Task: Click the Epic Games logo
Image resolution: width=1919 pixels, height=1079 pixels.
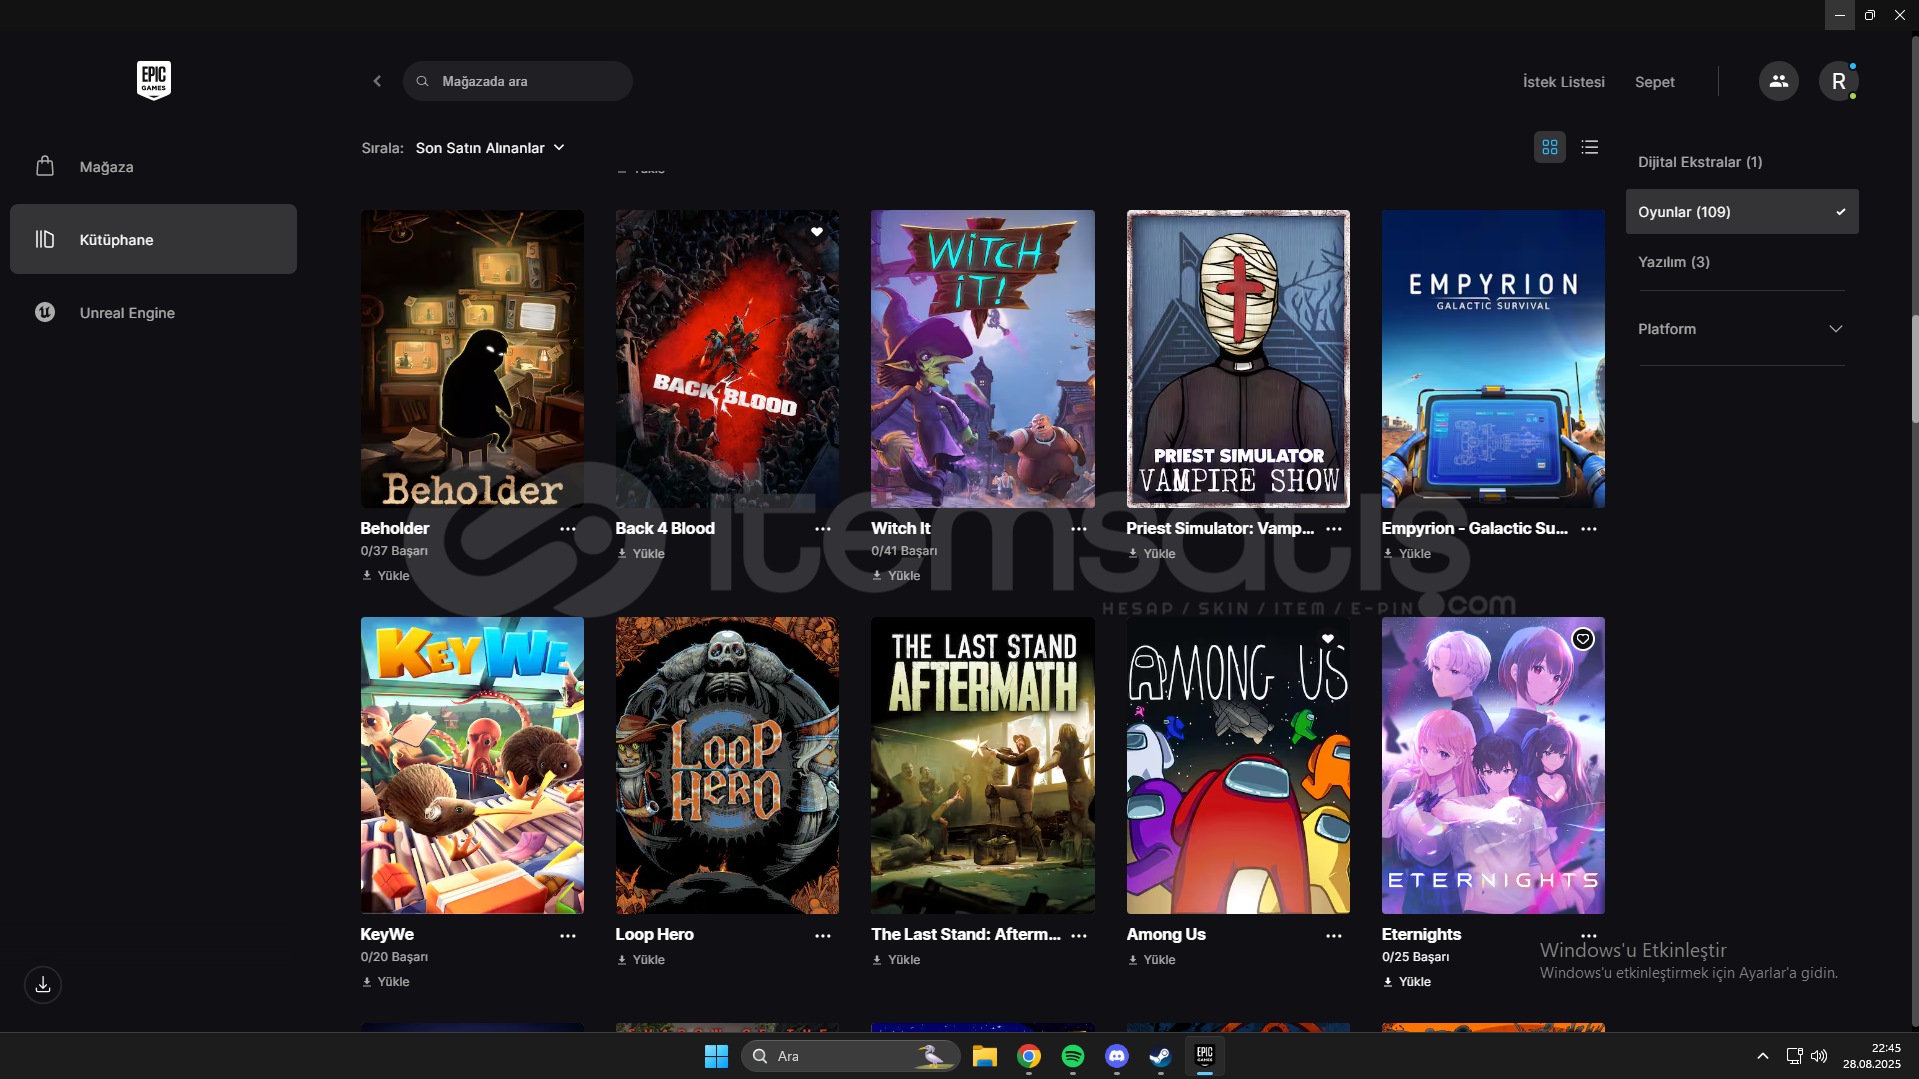Action: 153,80
